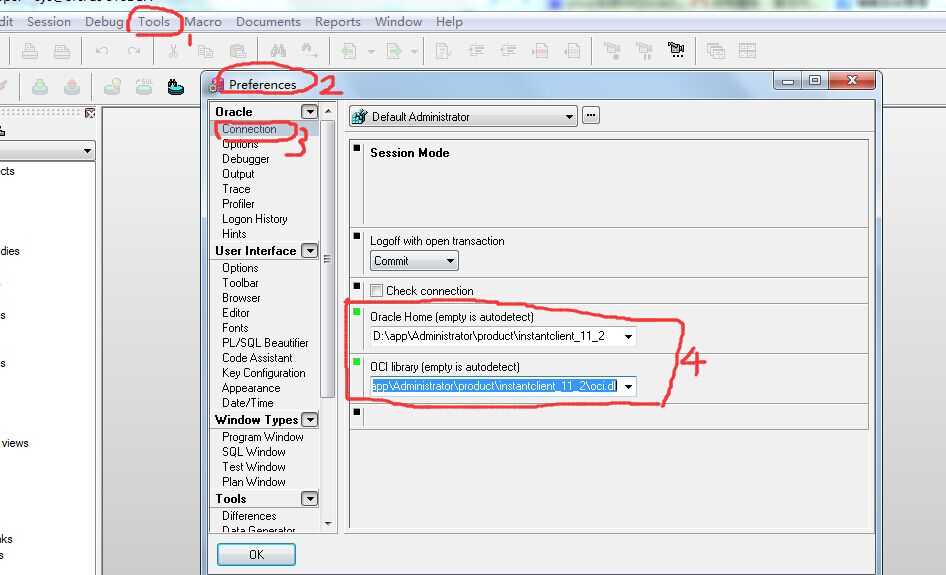
Task: Open the Help menu
Action: point(449,22)
